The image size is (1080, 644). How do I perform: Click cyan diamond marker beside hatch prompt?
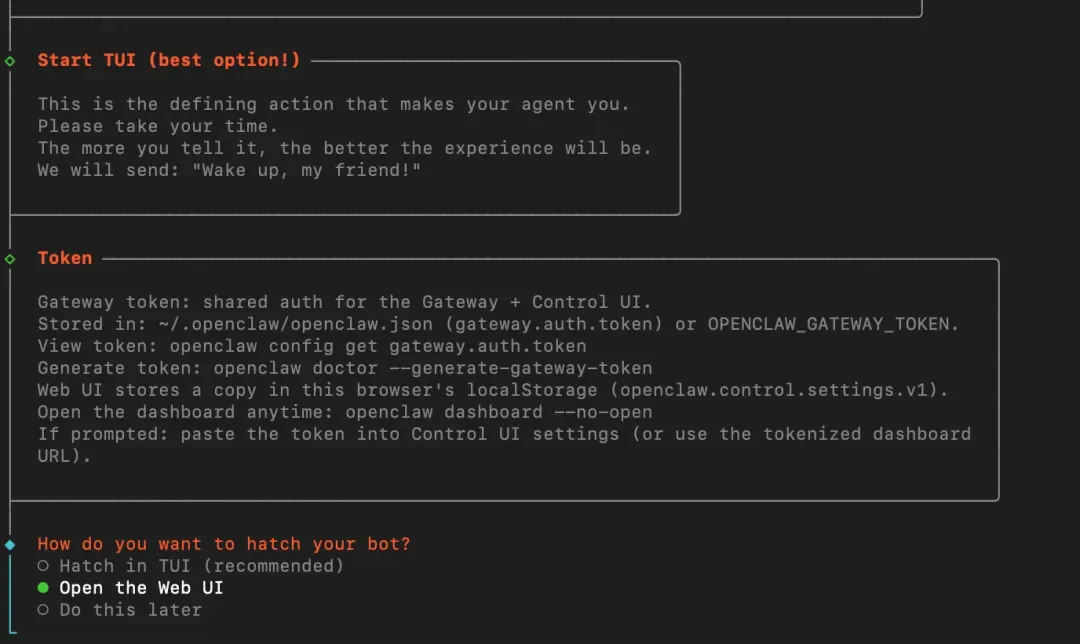10,545
